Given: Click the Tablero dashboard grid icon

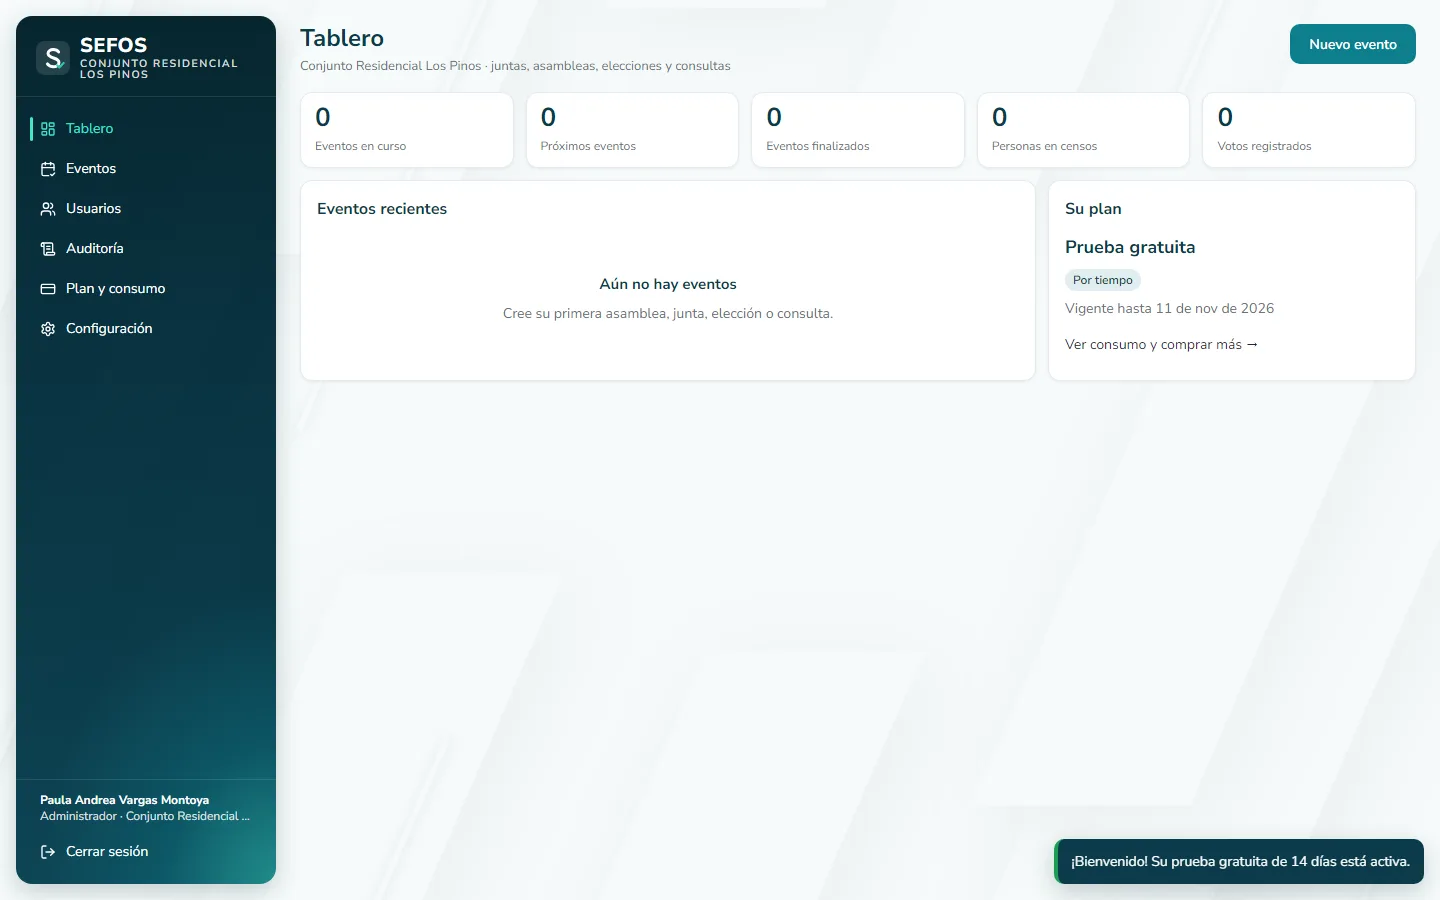Looking at the screenshot, I should (x=48, y=129).
